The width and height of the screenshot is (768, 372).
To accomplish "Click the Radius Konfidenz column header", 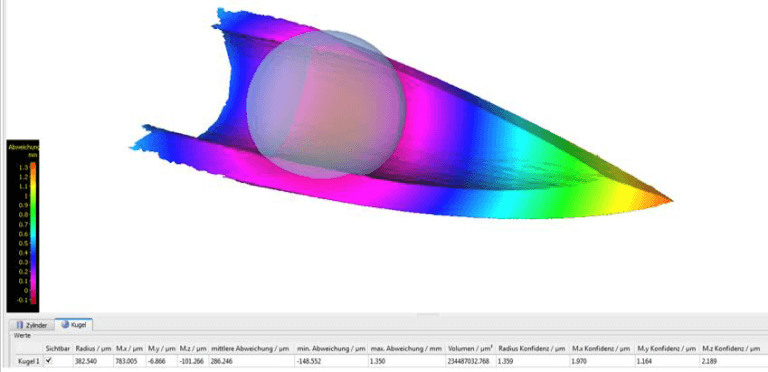I will [x=532, y=349].
